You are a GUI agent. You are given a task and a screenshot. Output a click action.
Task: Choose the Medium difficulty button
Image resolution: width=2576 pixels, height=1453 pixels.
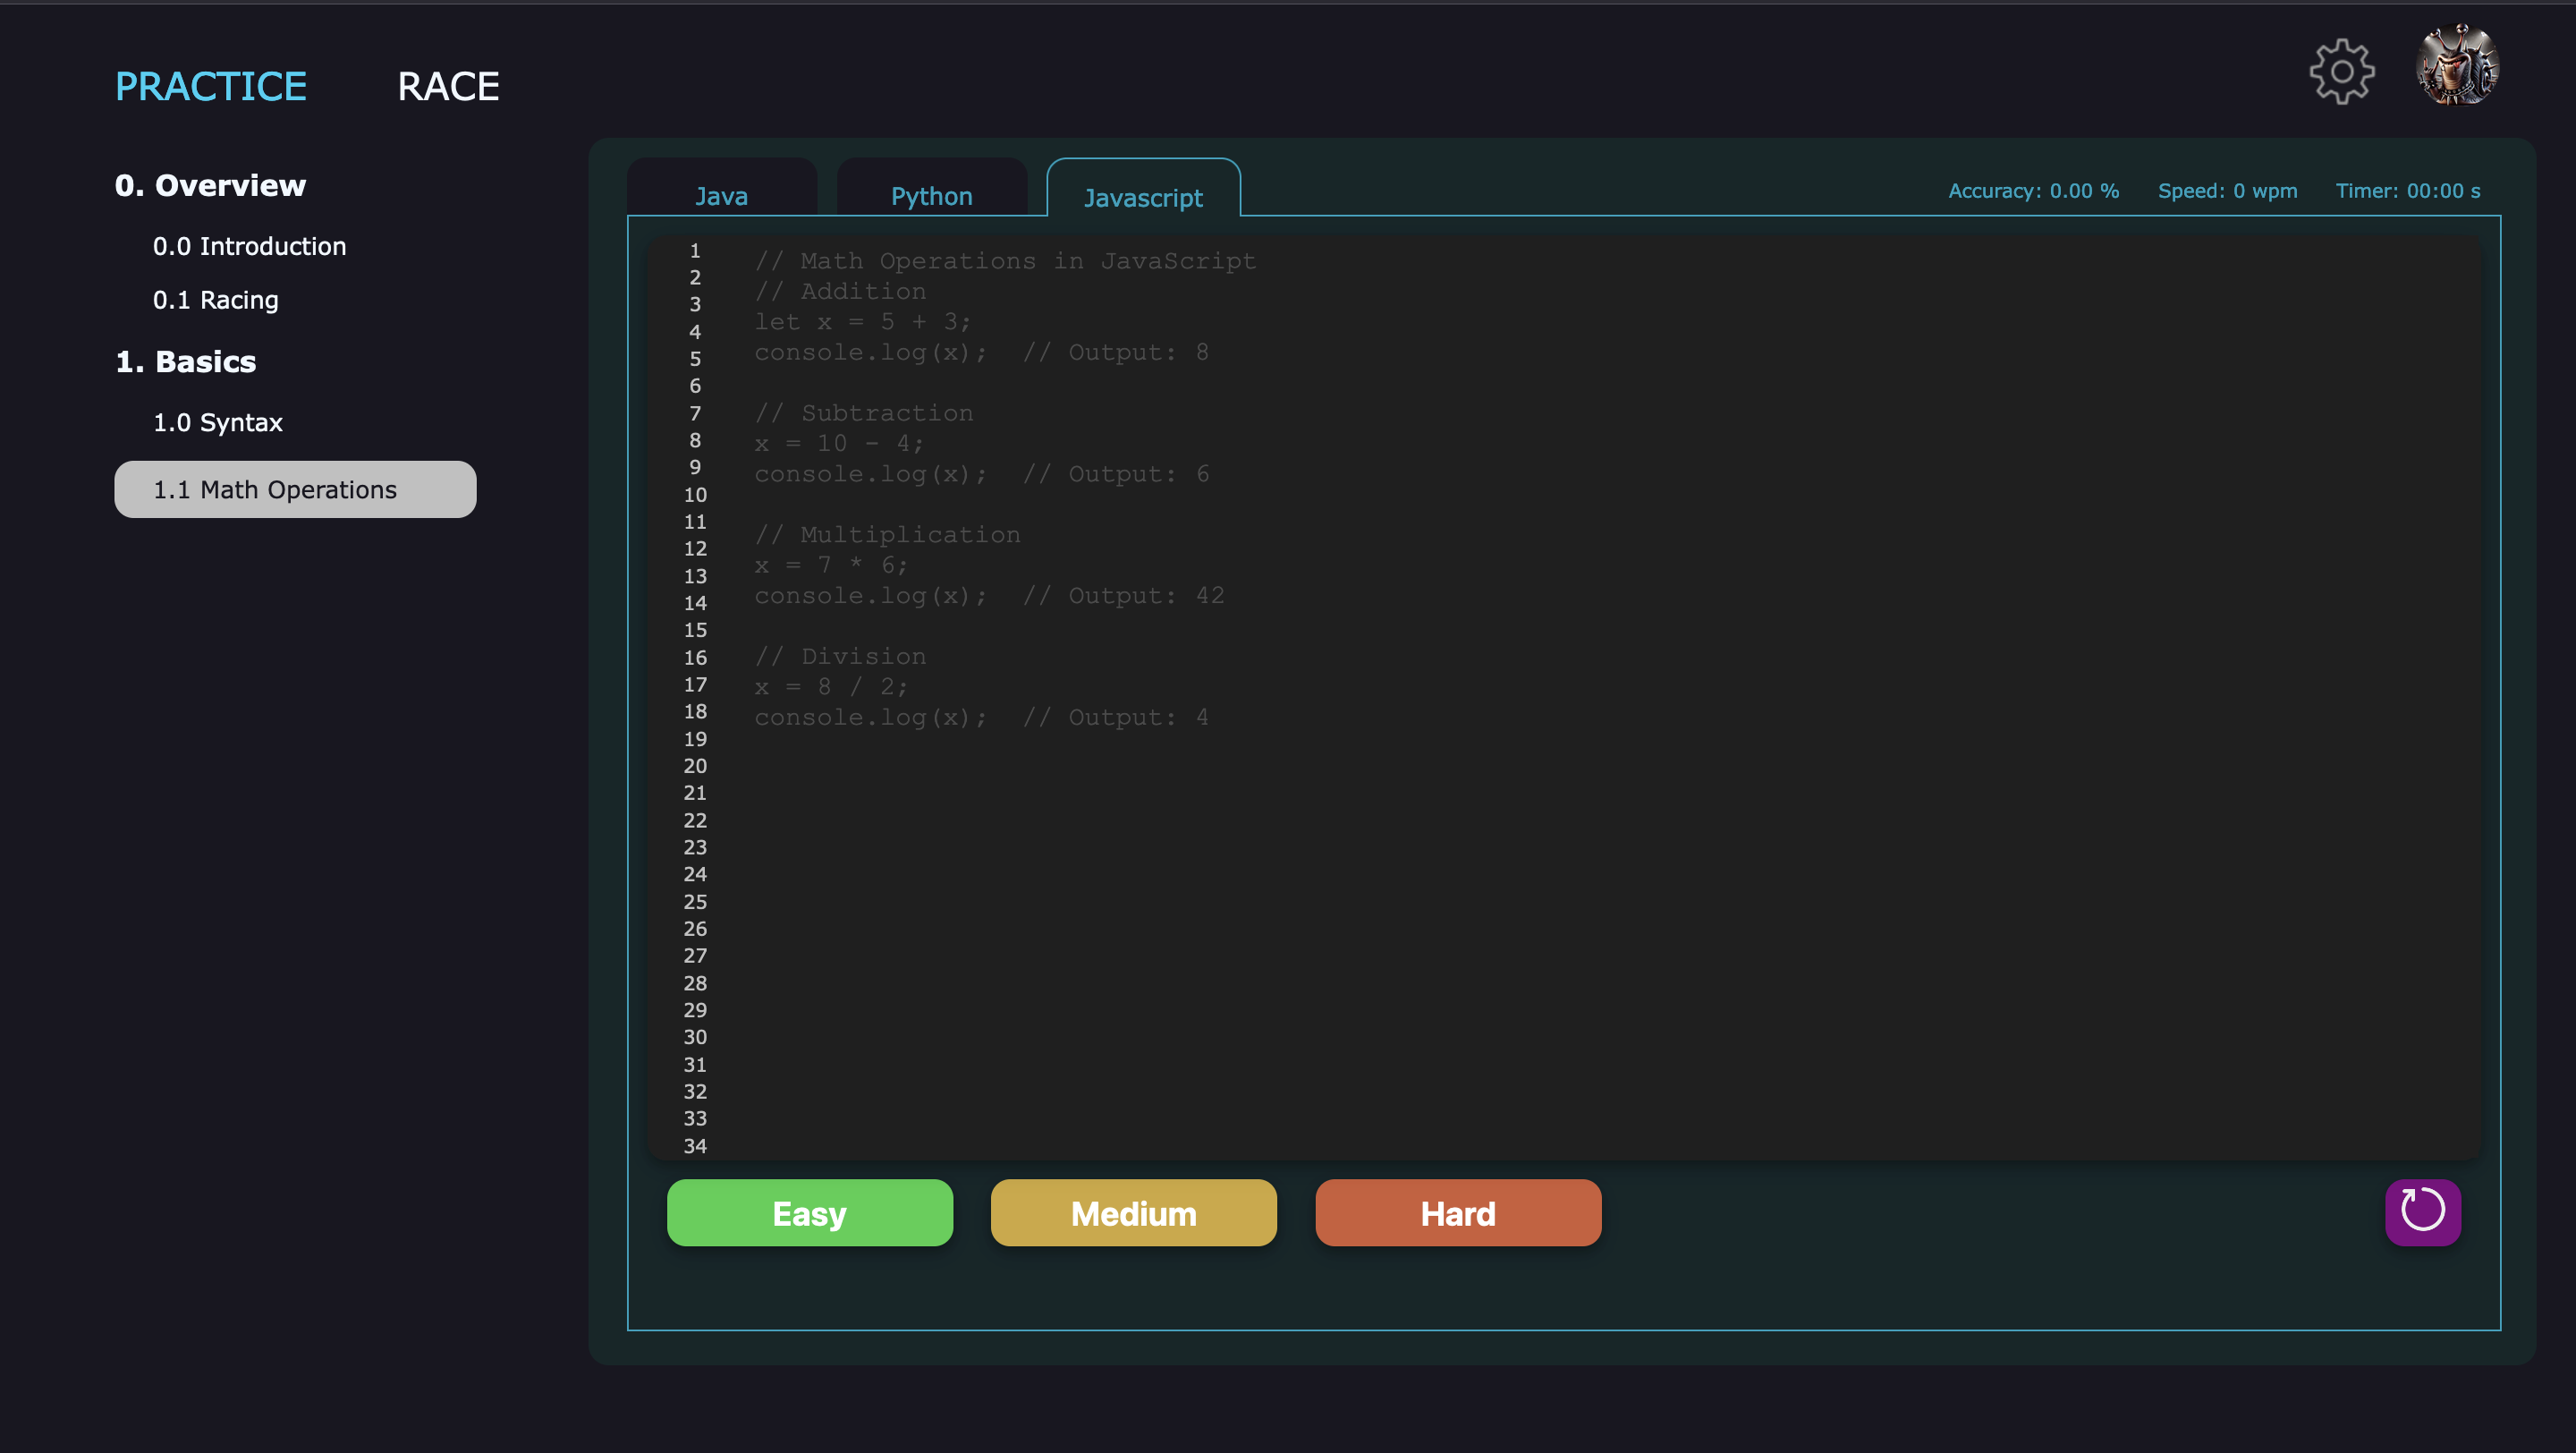pos(1133,1213)
